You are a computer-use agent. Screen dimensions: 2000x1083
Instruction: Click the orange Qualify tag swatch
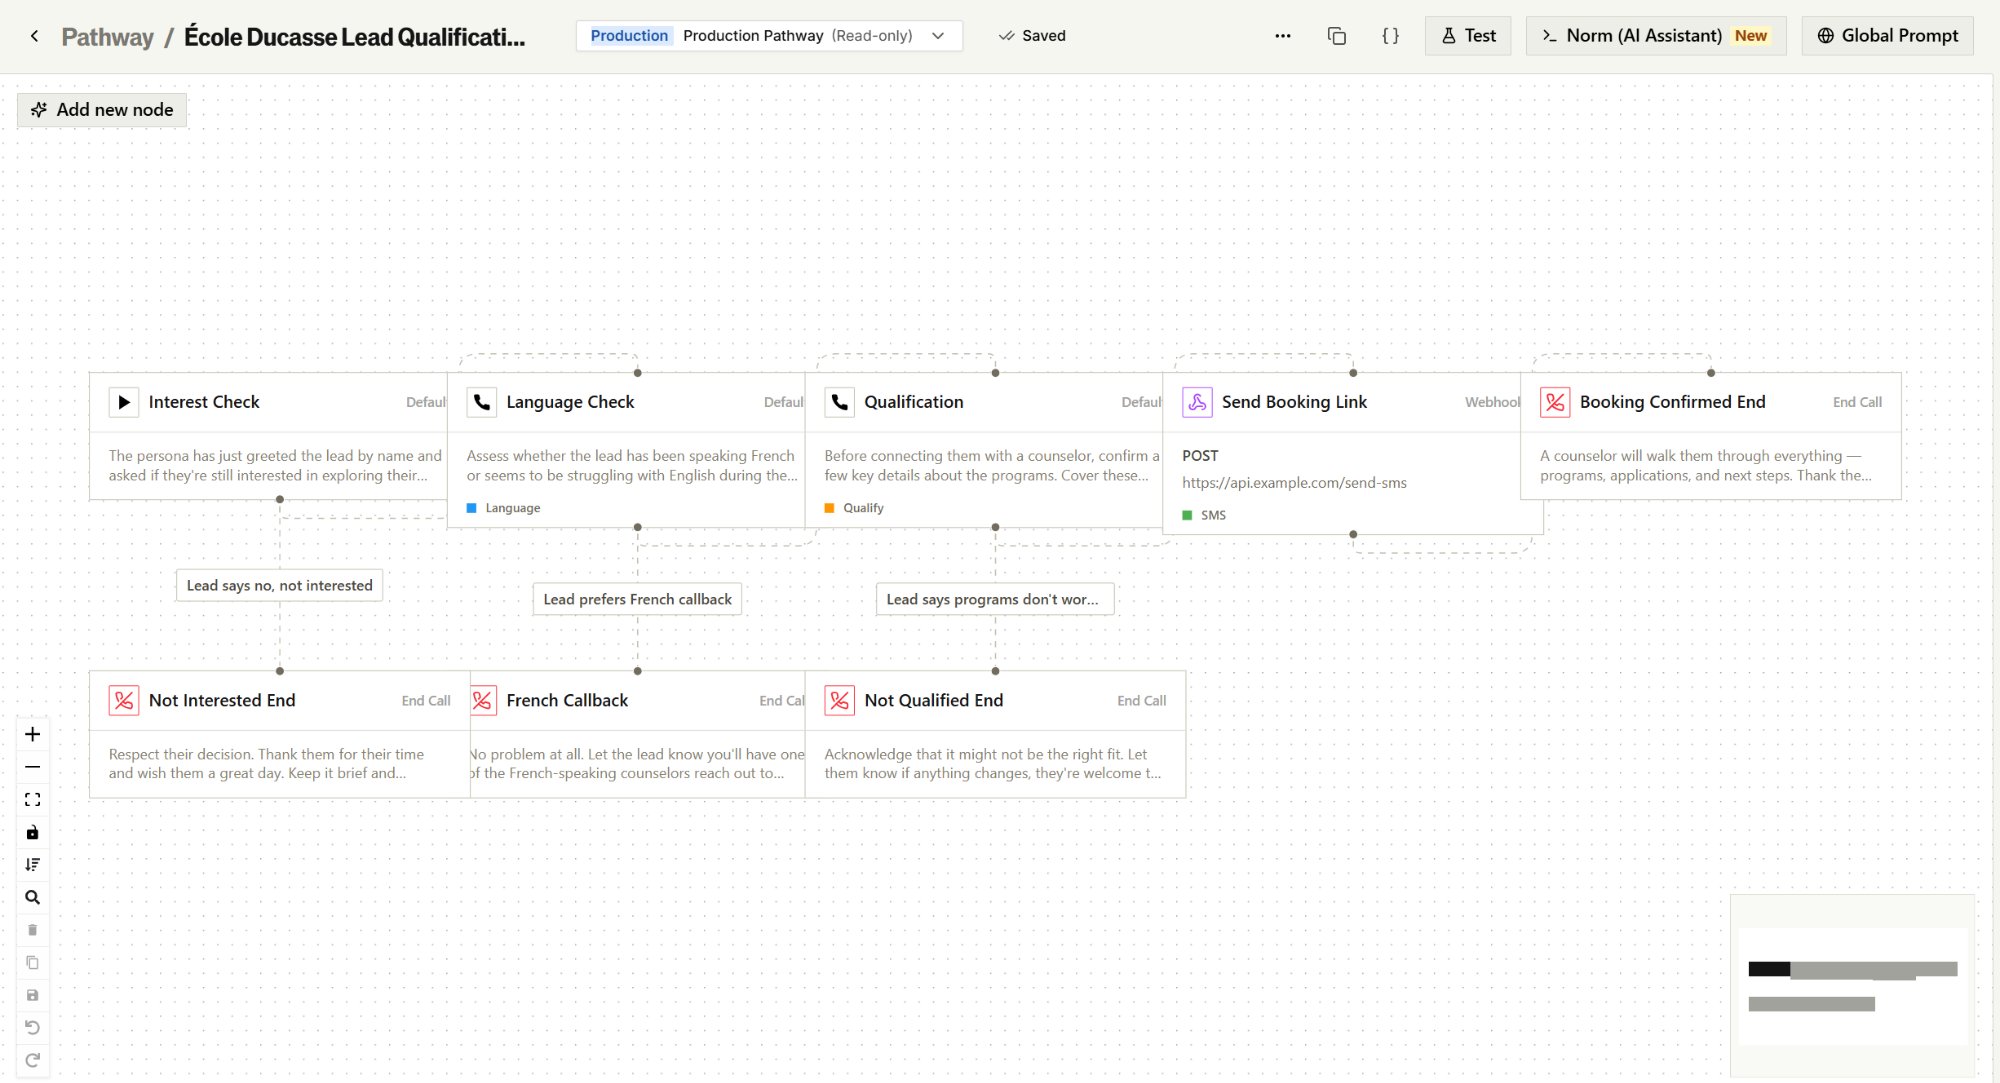(830, 507)
